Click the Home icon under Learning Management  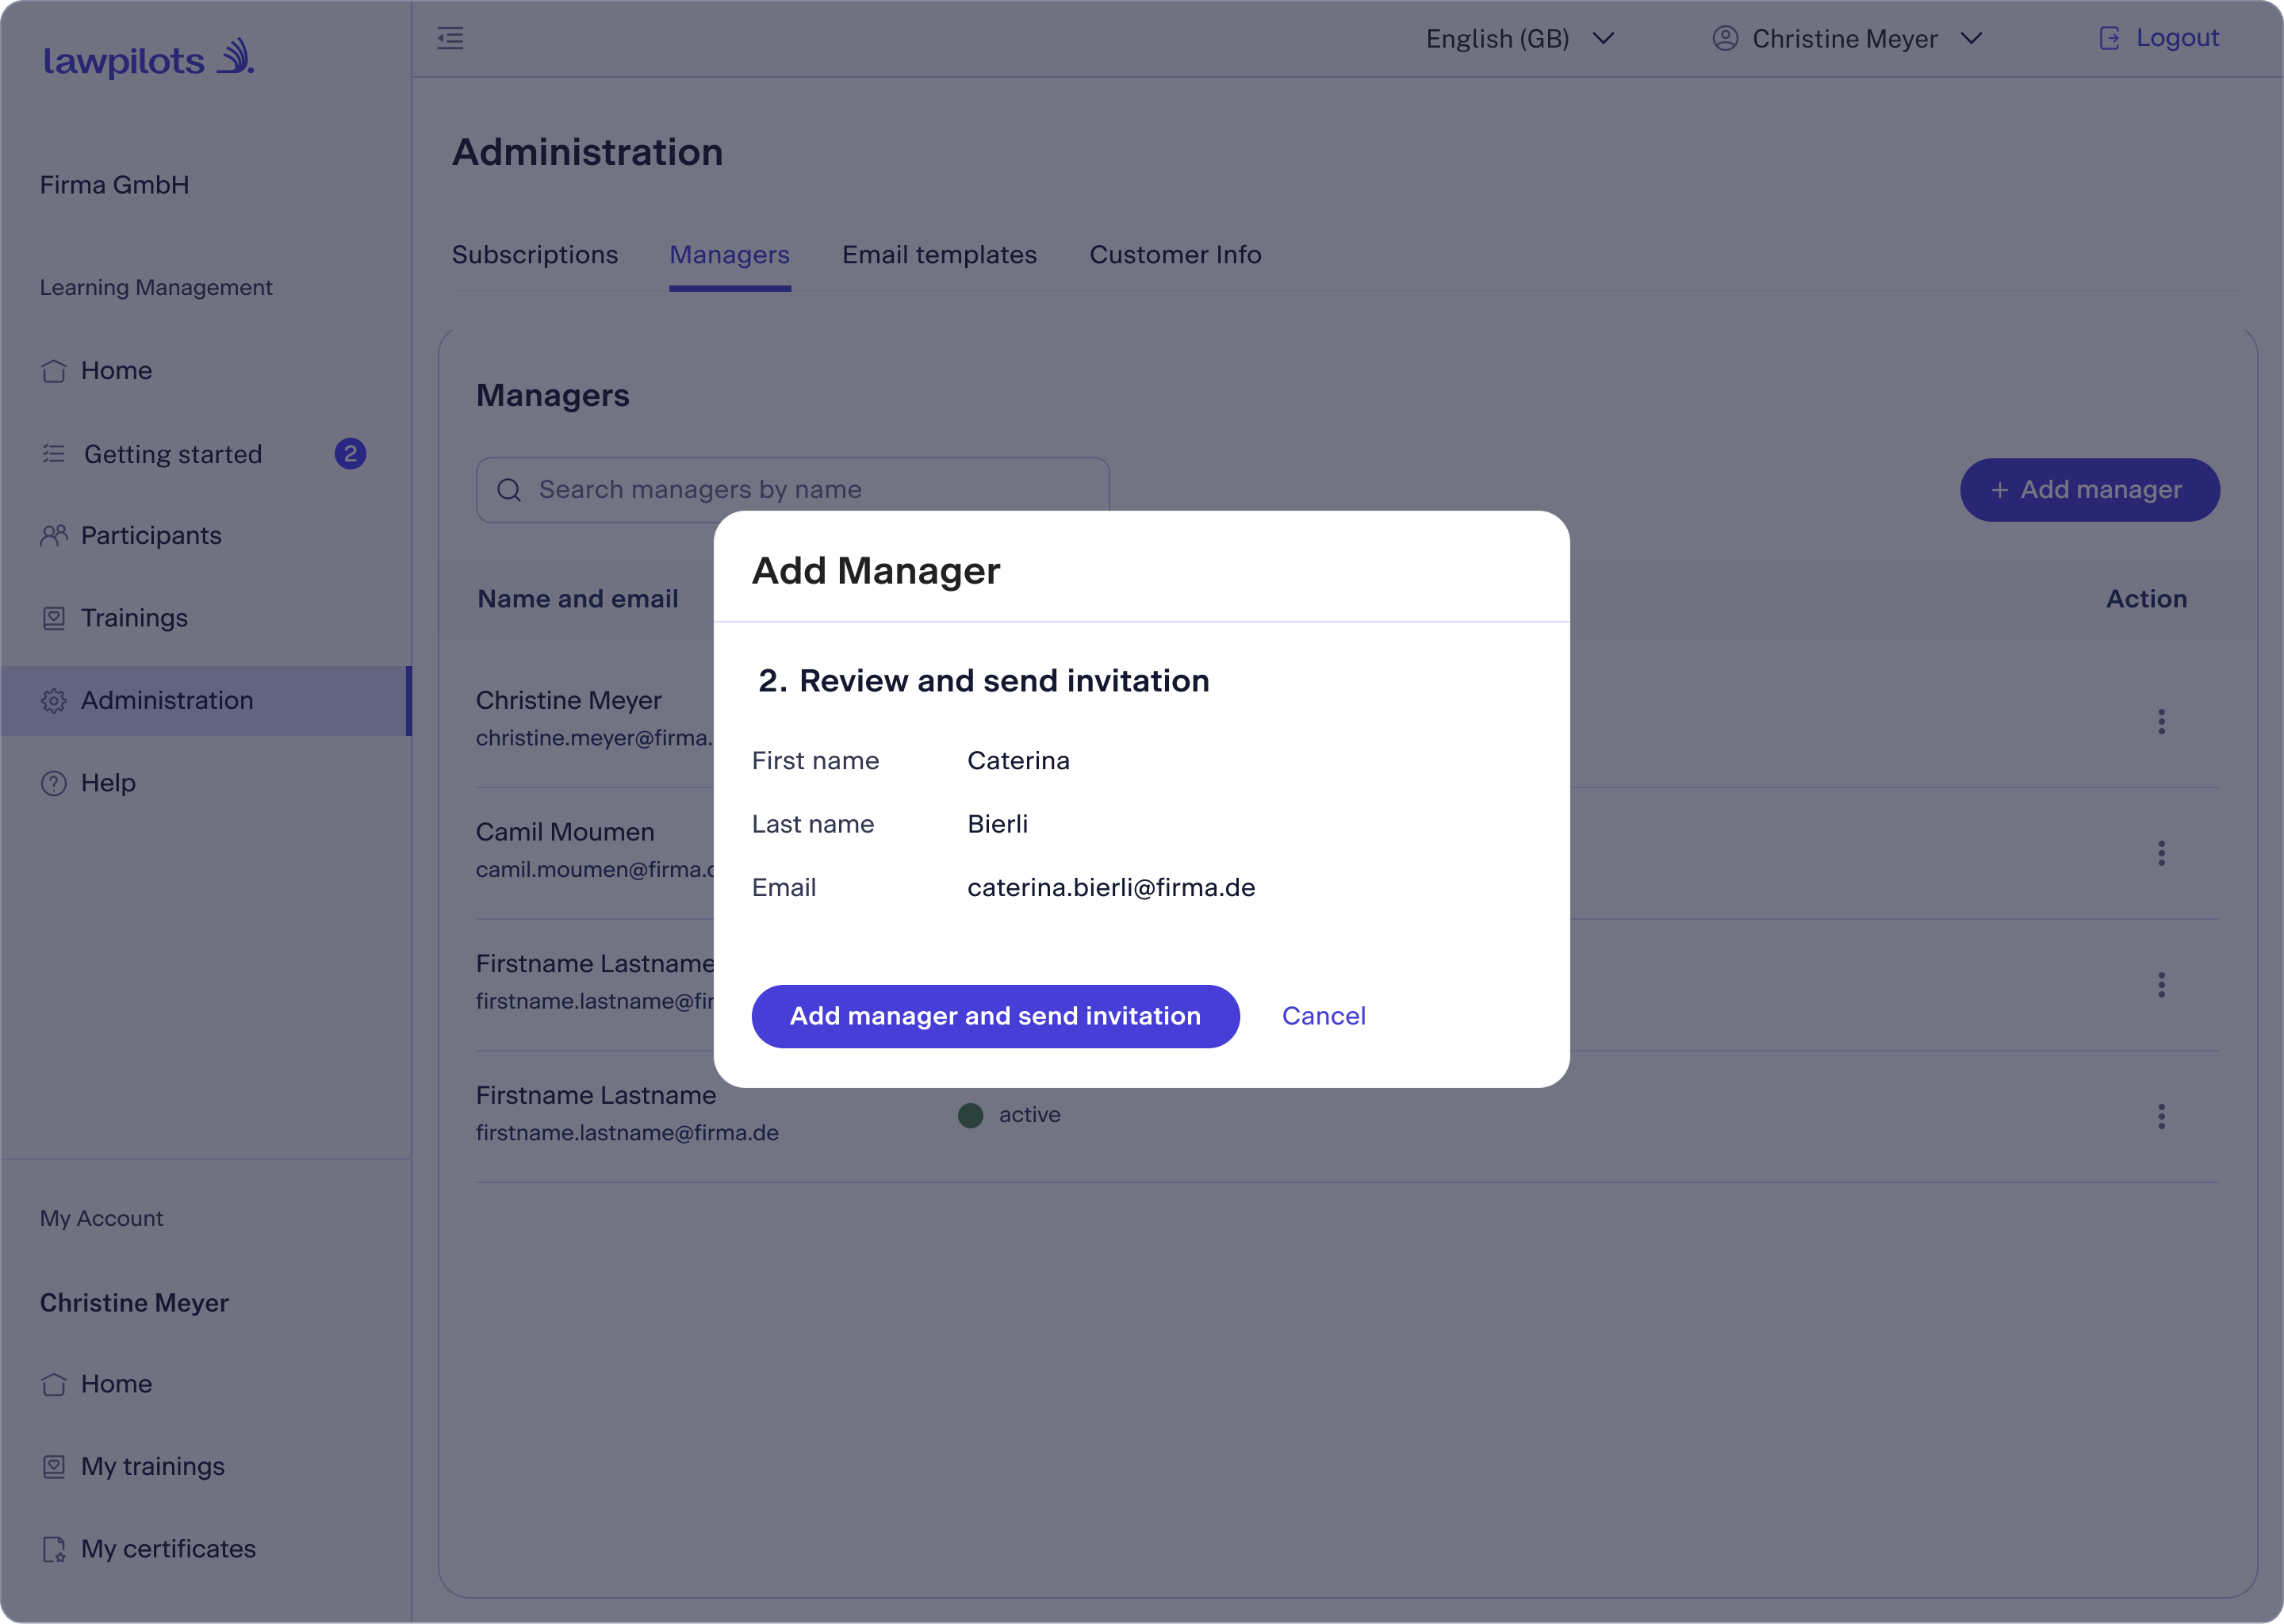coord(54,371)
